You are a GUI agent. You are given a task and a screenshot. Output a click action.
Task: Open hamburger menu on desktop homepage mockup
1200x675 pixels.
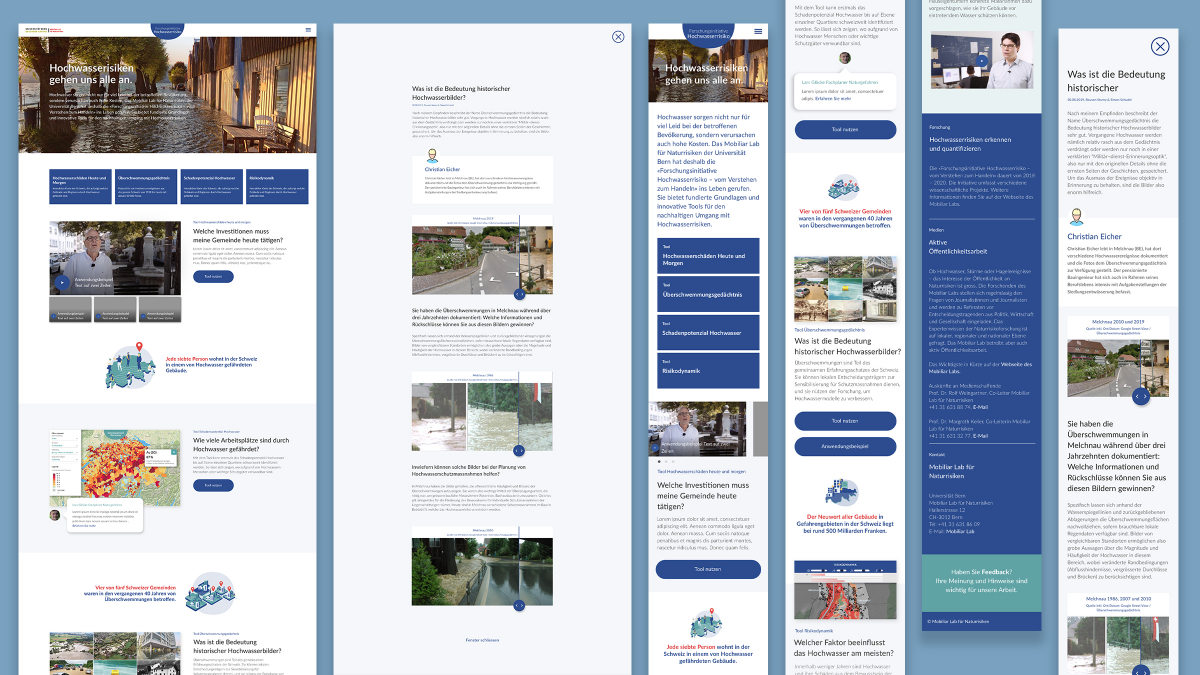click(308, 31)
